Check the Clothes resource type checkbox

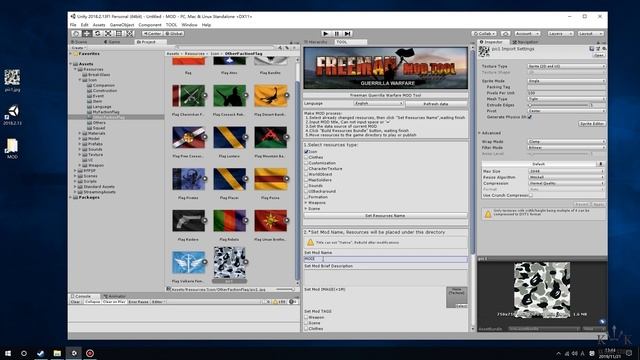[306, 157]
